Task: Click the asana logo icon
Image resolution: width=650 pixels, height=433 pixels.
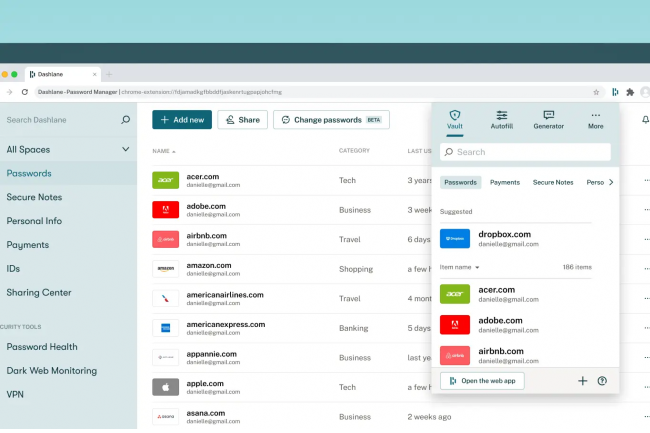Action: [165, 416]
